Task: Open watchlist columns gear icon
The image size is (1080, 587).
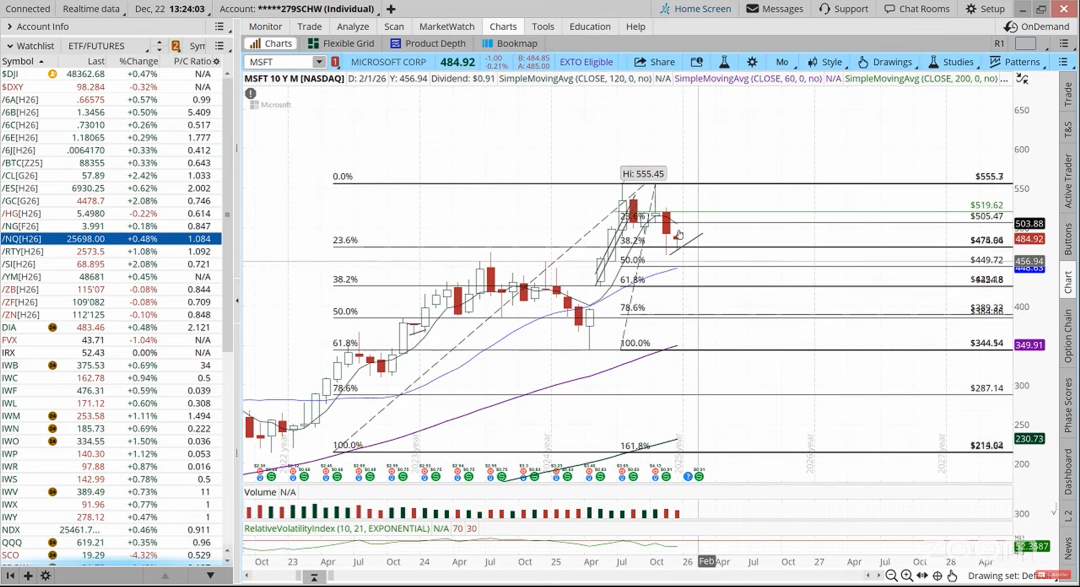Action: (x=216, y=61)
